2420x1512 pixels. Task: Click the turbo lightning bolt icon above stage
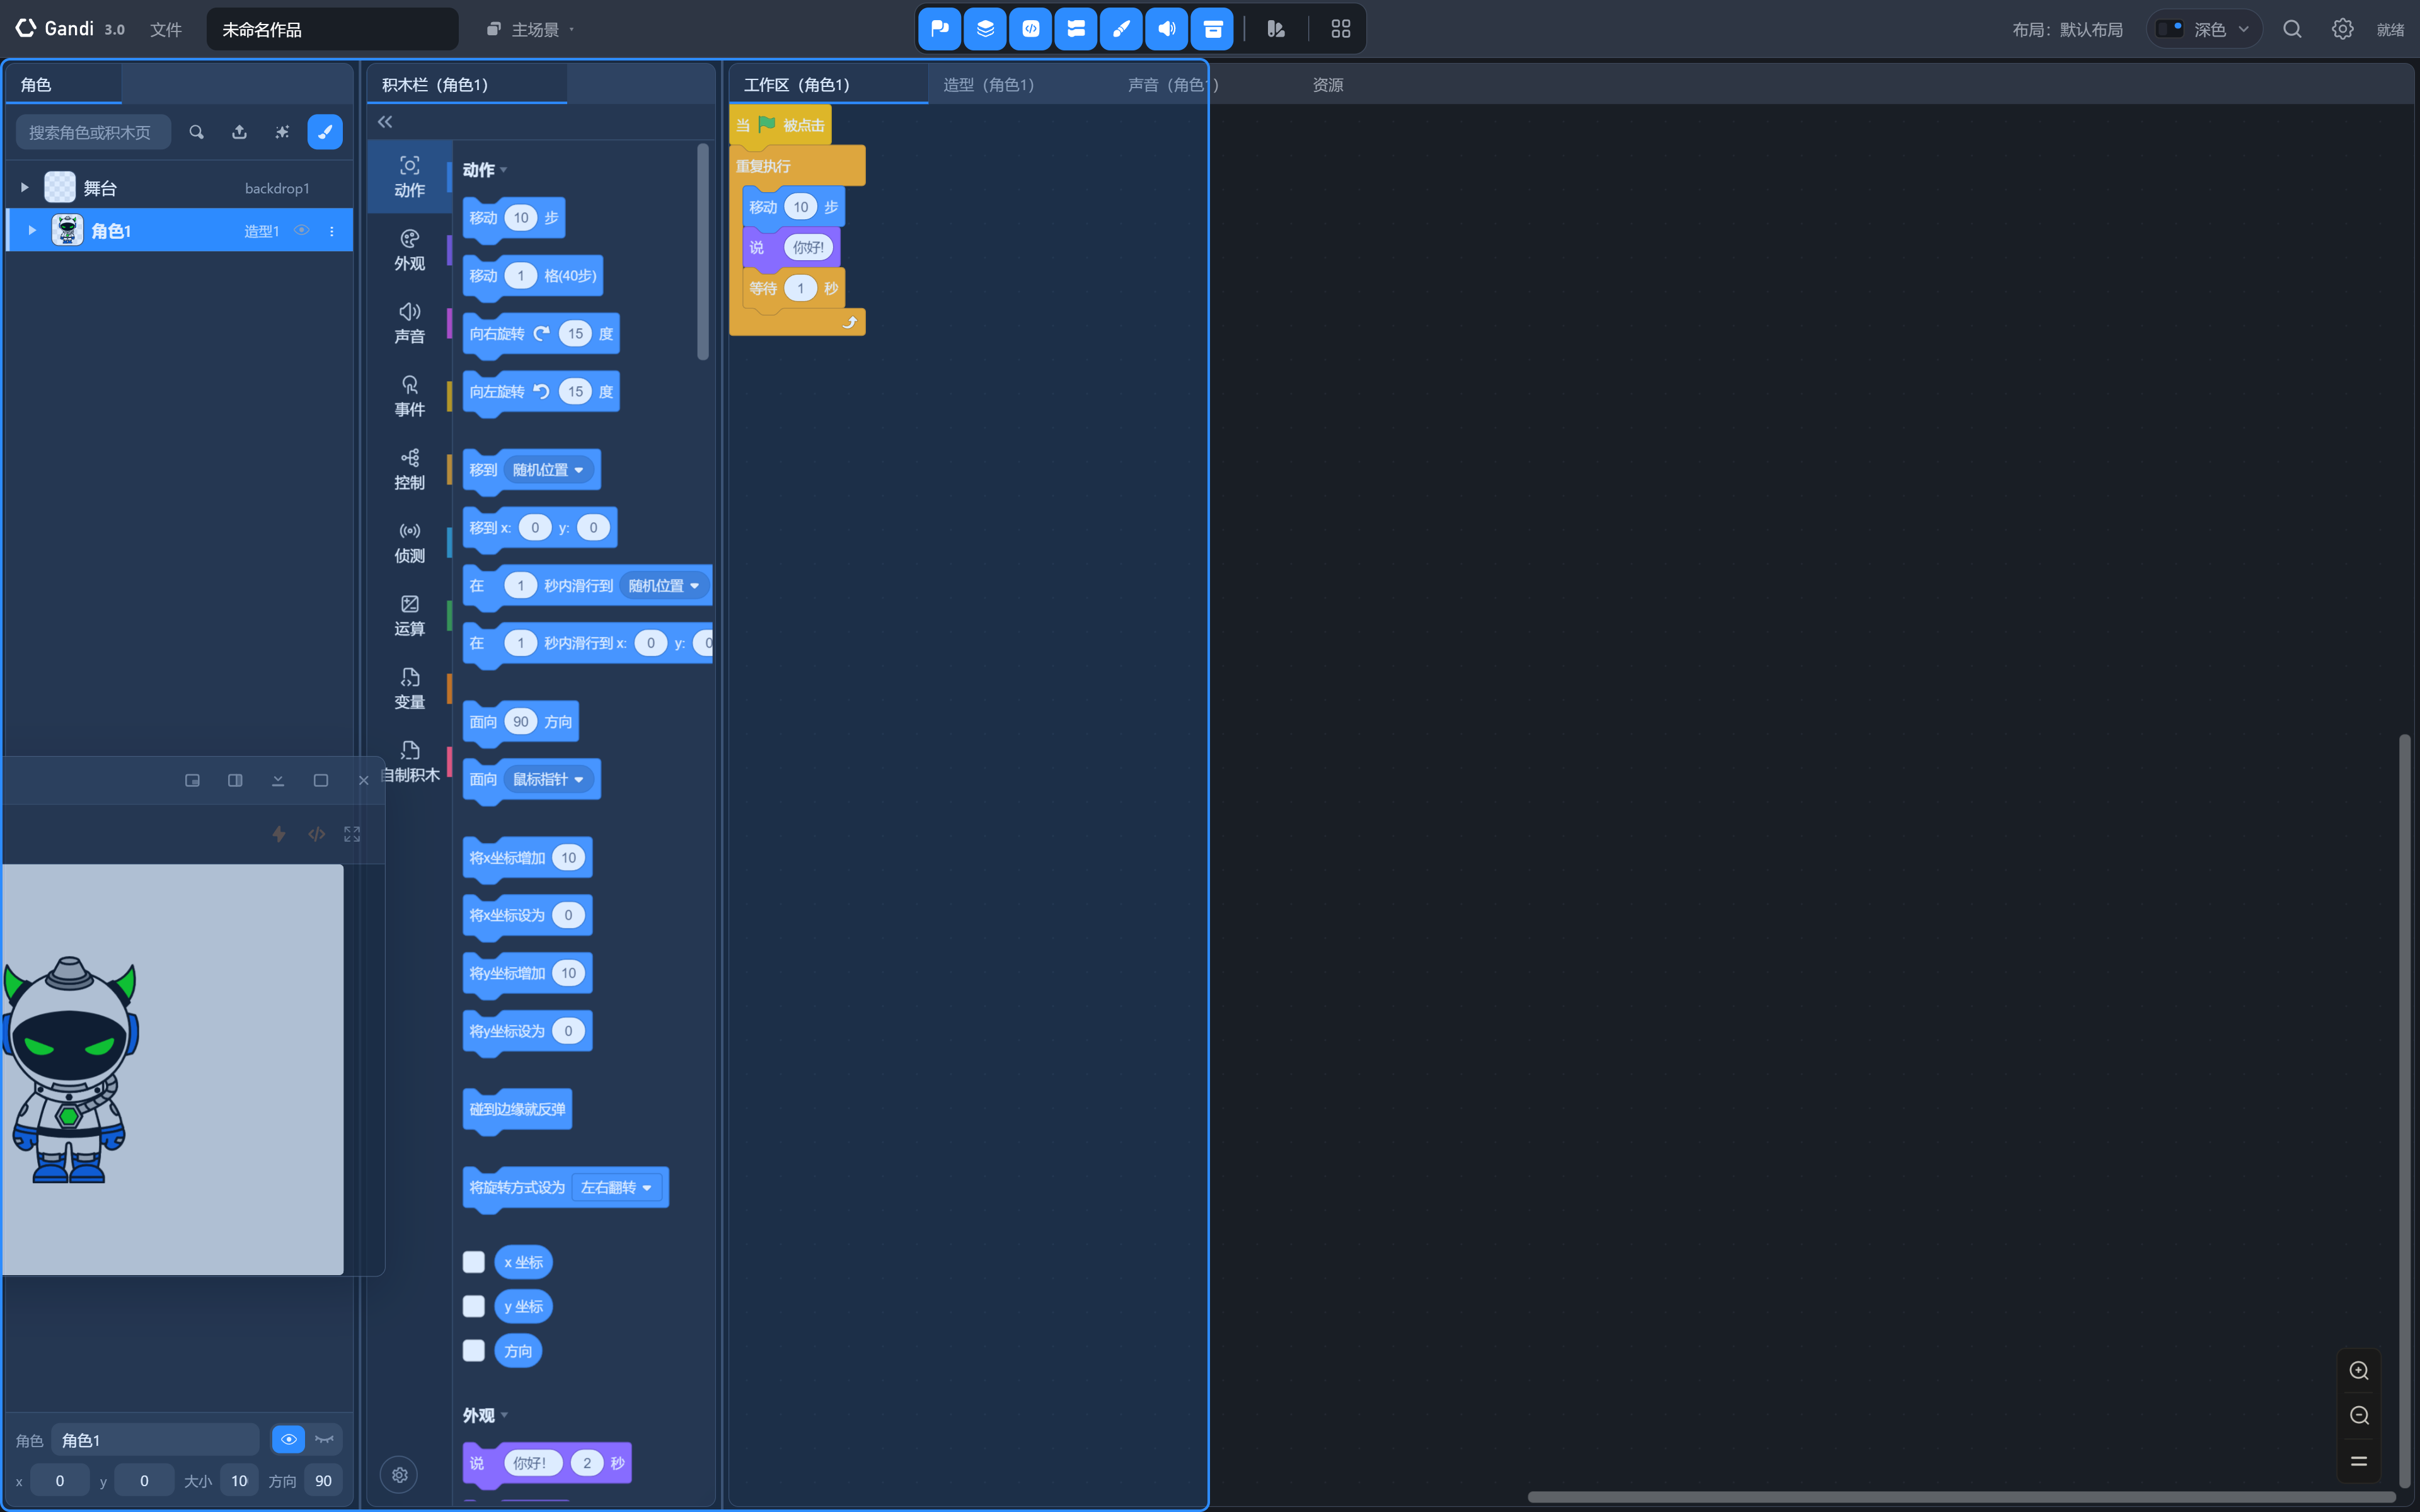tap(279, 834)
